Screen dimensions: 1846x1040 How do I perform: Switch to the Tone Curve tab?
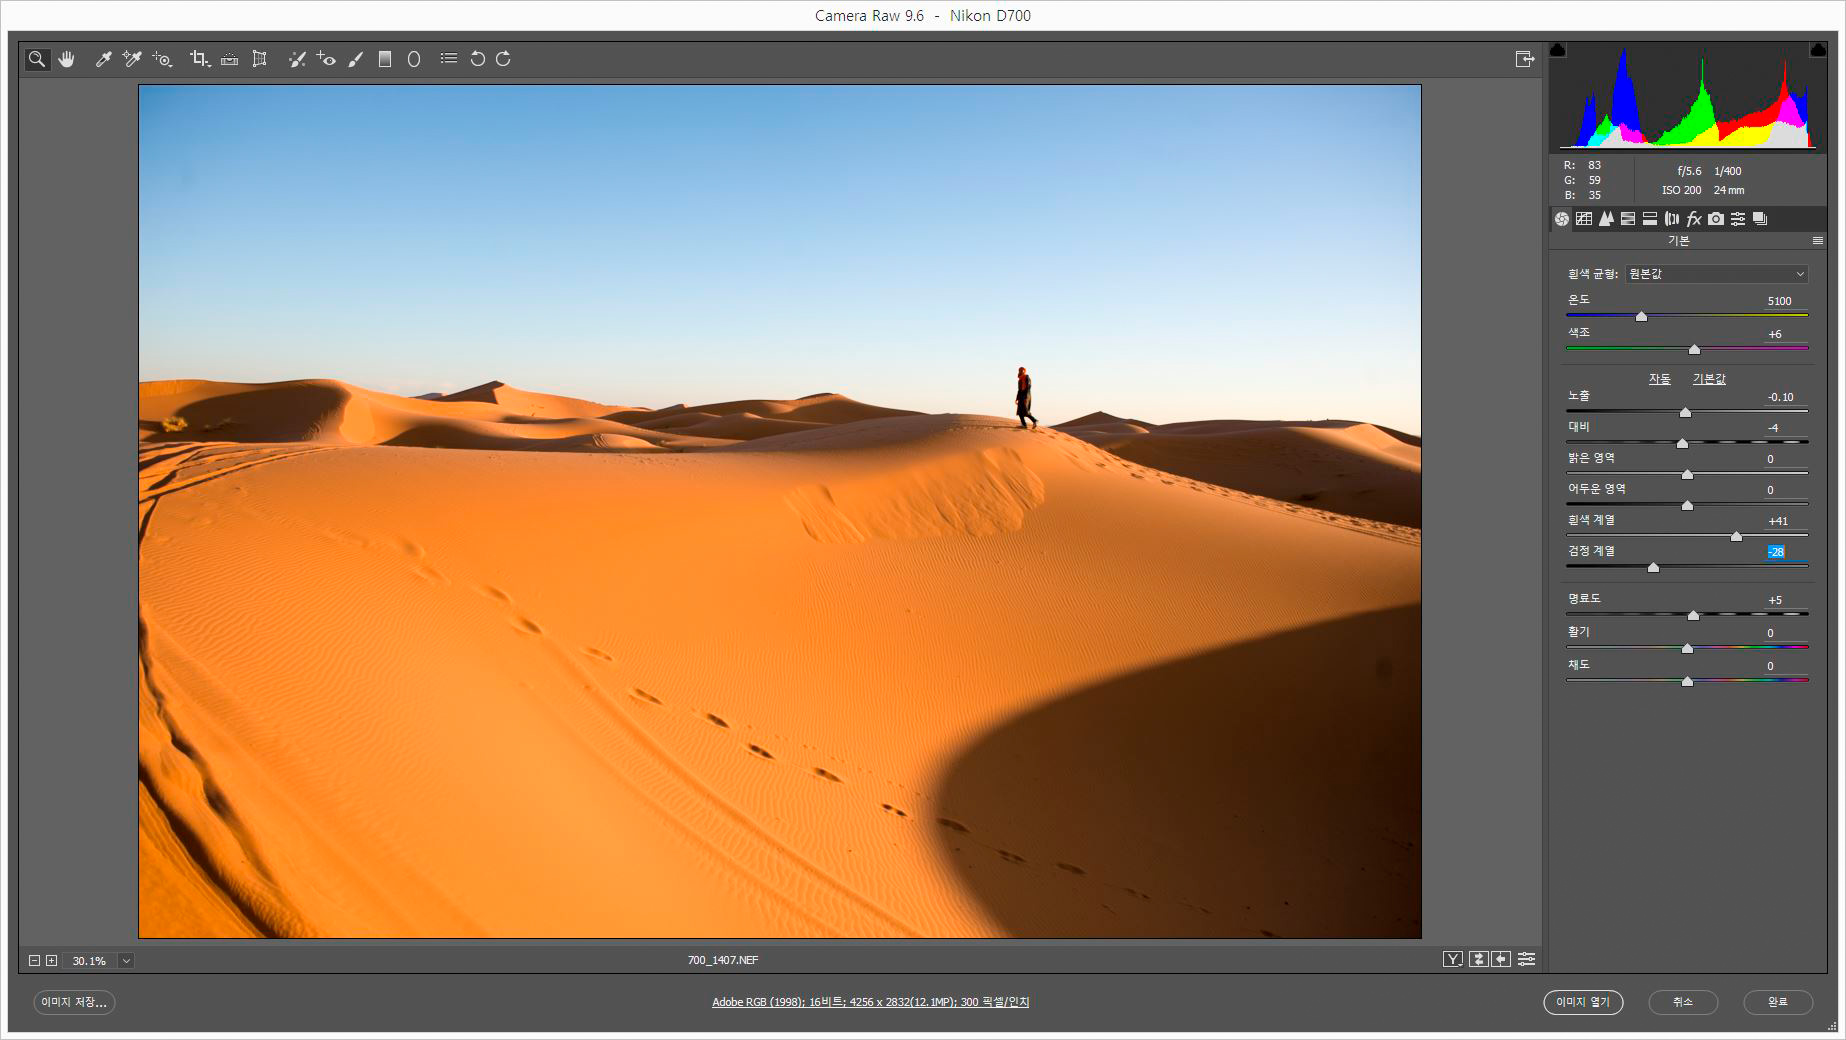[x=1584, y=219]
